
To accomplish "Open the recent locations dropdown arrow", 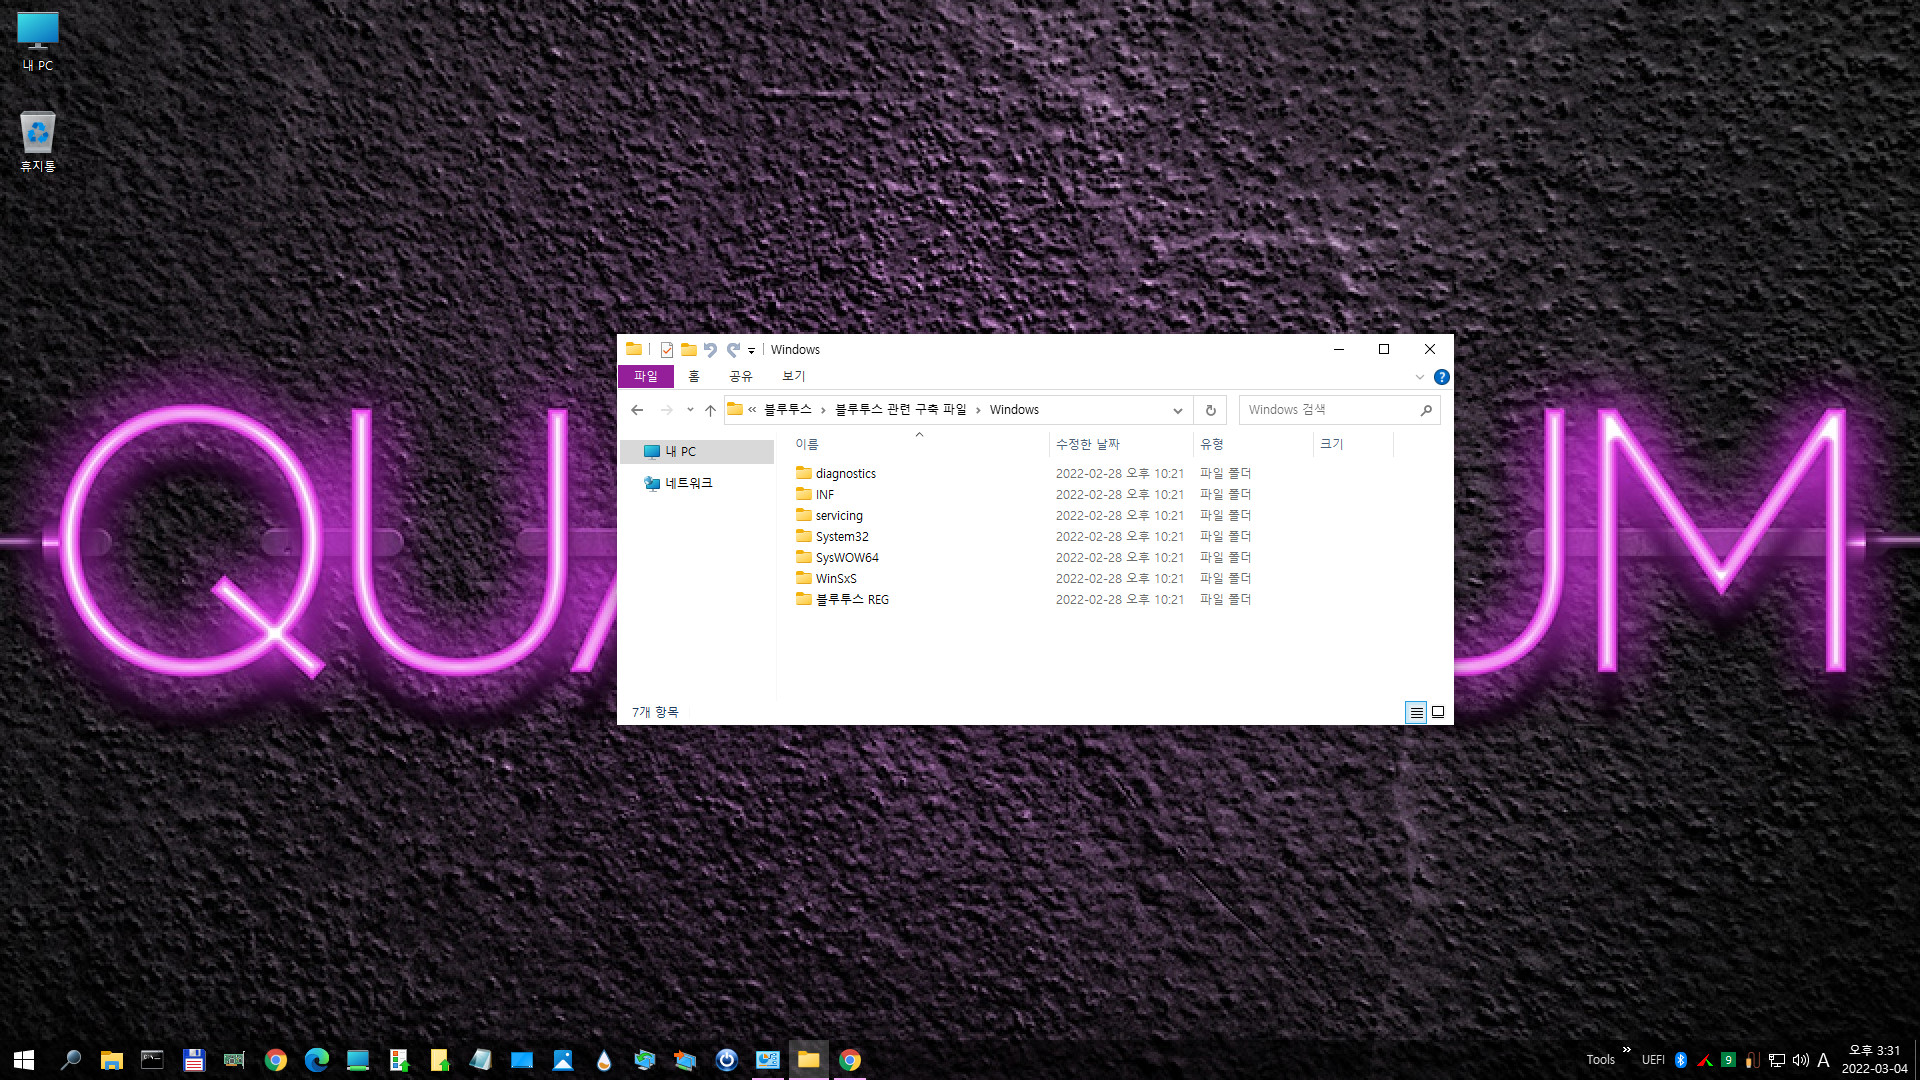I will click(690, 410).
